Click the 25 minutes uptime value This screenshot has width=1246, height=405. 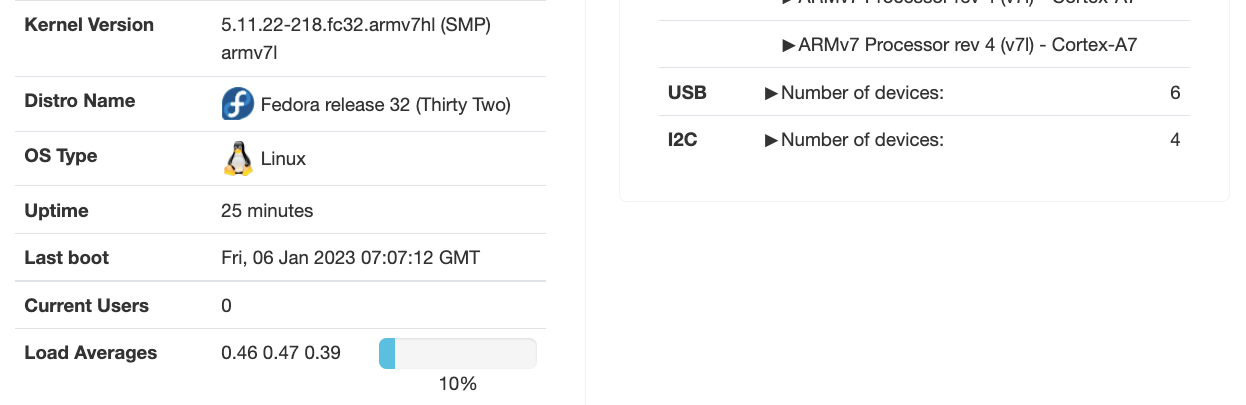click(x=267, y=211)
